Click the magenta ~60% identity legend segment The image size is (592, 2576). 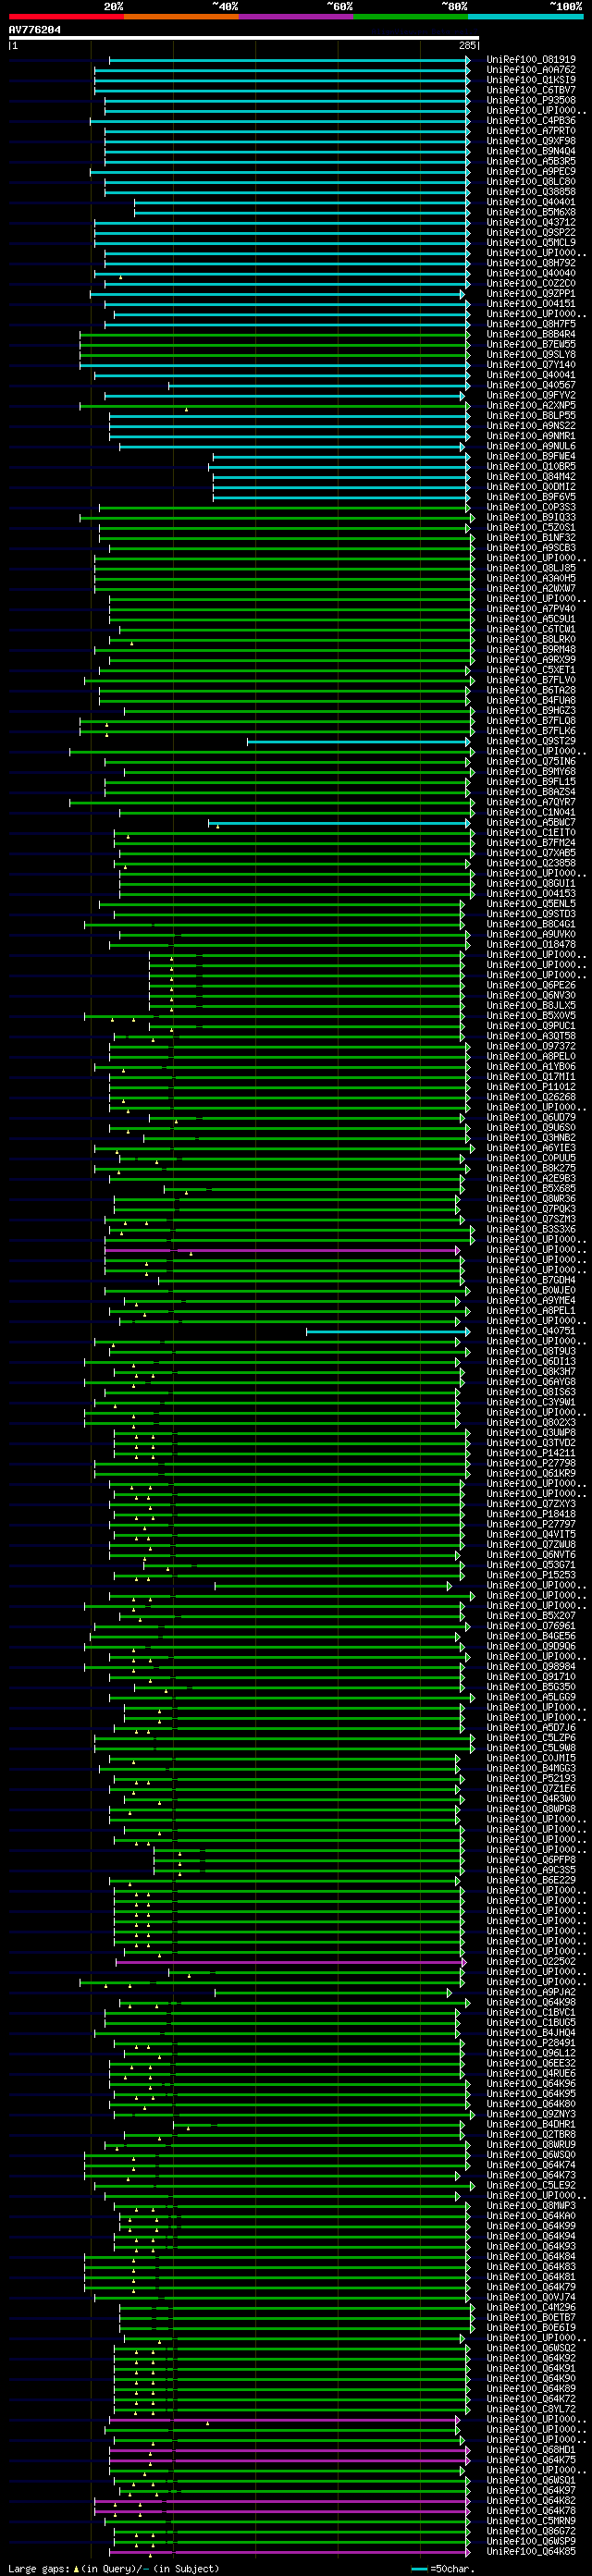click(x=296, y=17)
